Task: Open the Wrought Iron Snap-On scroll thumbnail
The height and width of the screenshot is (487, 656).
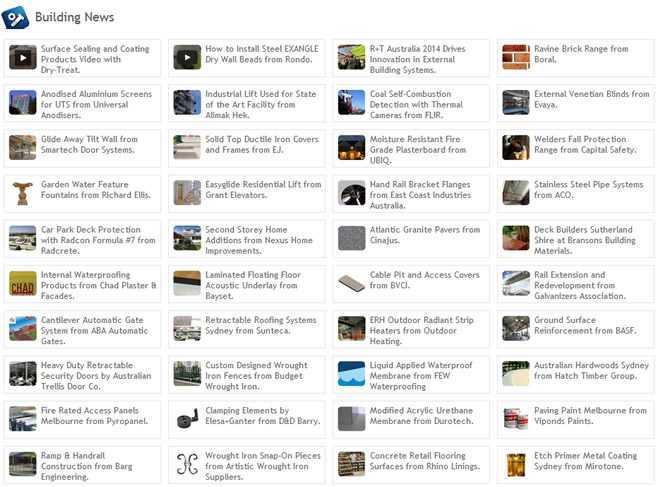Action: (x=187, y=464)
